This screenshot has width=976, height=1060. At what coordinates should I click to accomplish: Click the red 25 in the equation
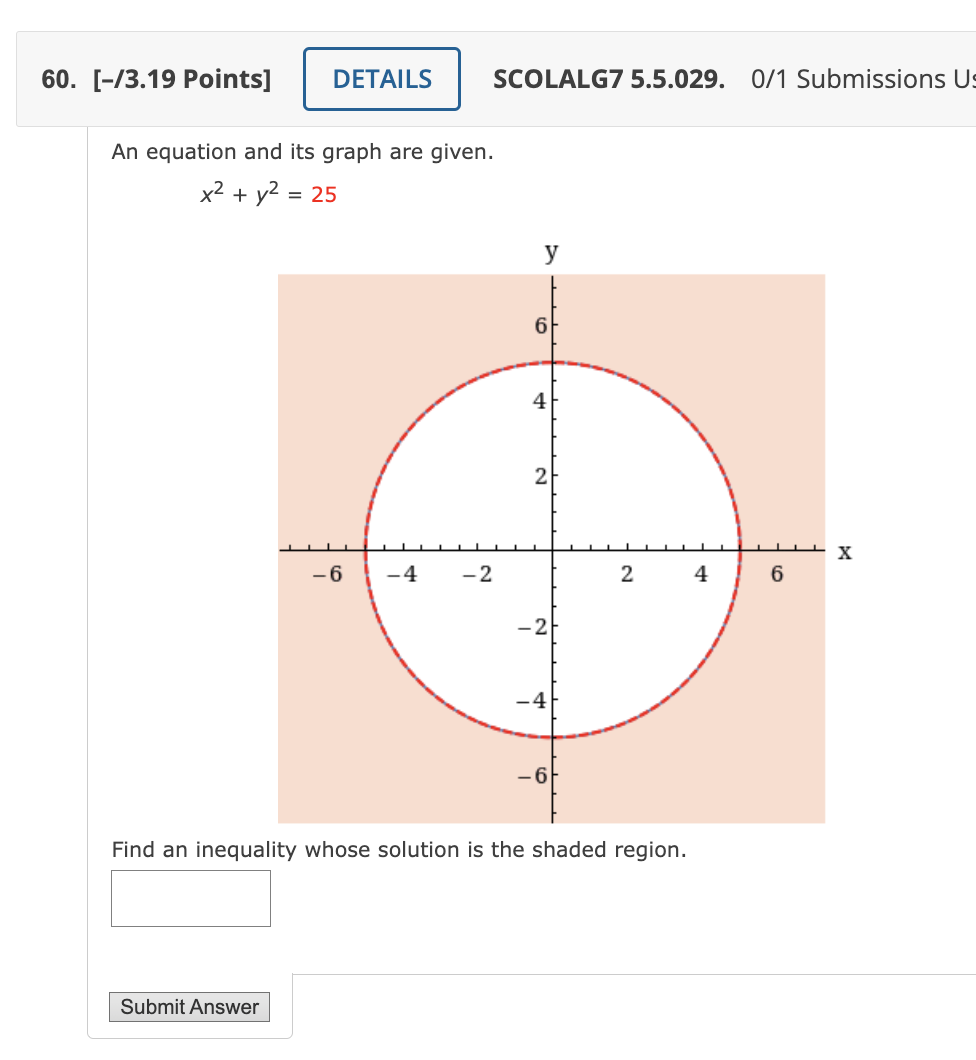point(324,195)
